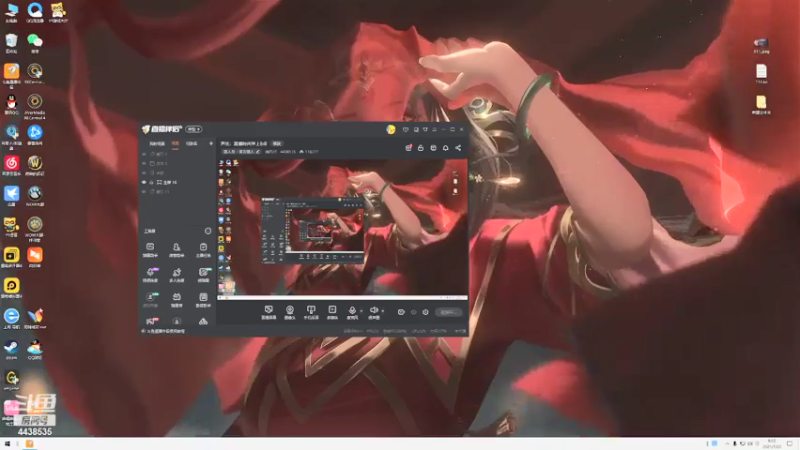800x450 pixels.
Task: Open the red NetEase music desktop icon
Action: tap(11, 165)
